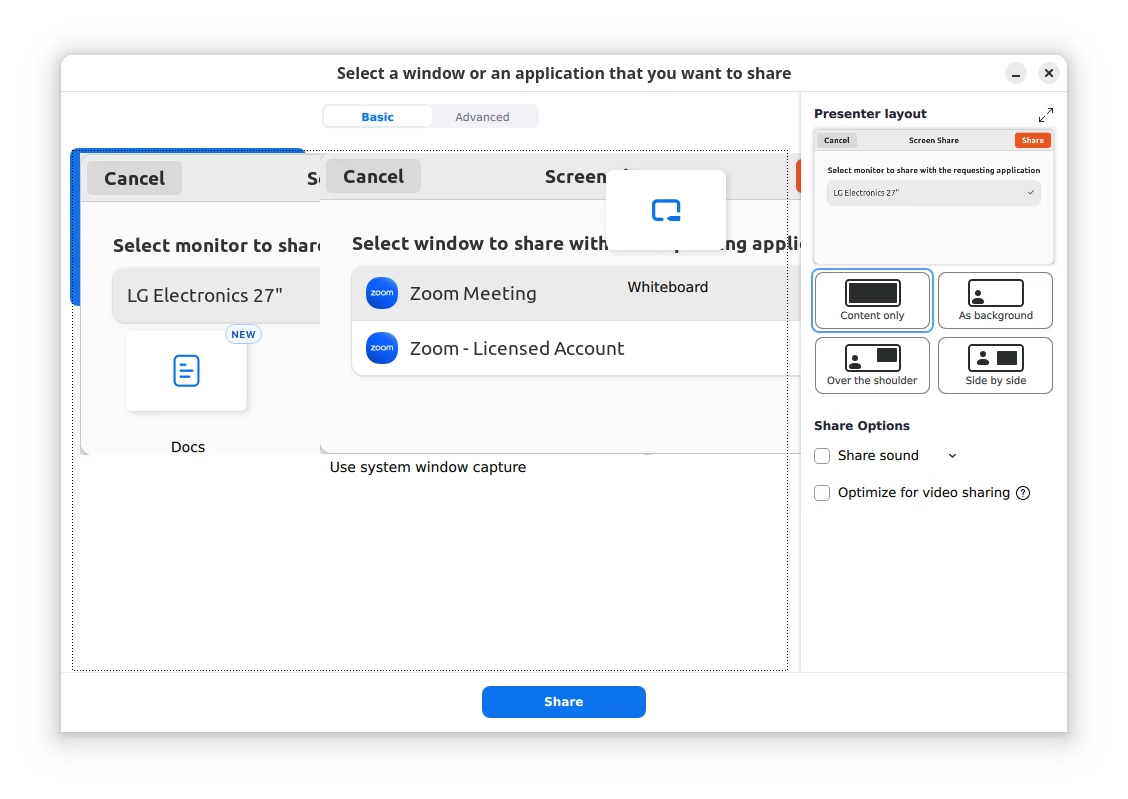This screenshot has width=1128, height=799.
Task: Choose the As background layout
Action: pyautogui.click(x=996, y=301)
